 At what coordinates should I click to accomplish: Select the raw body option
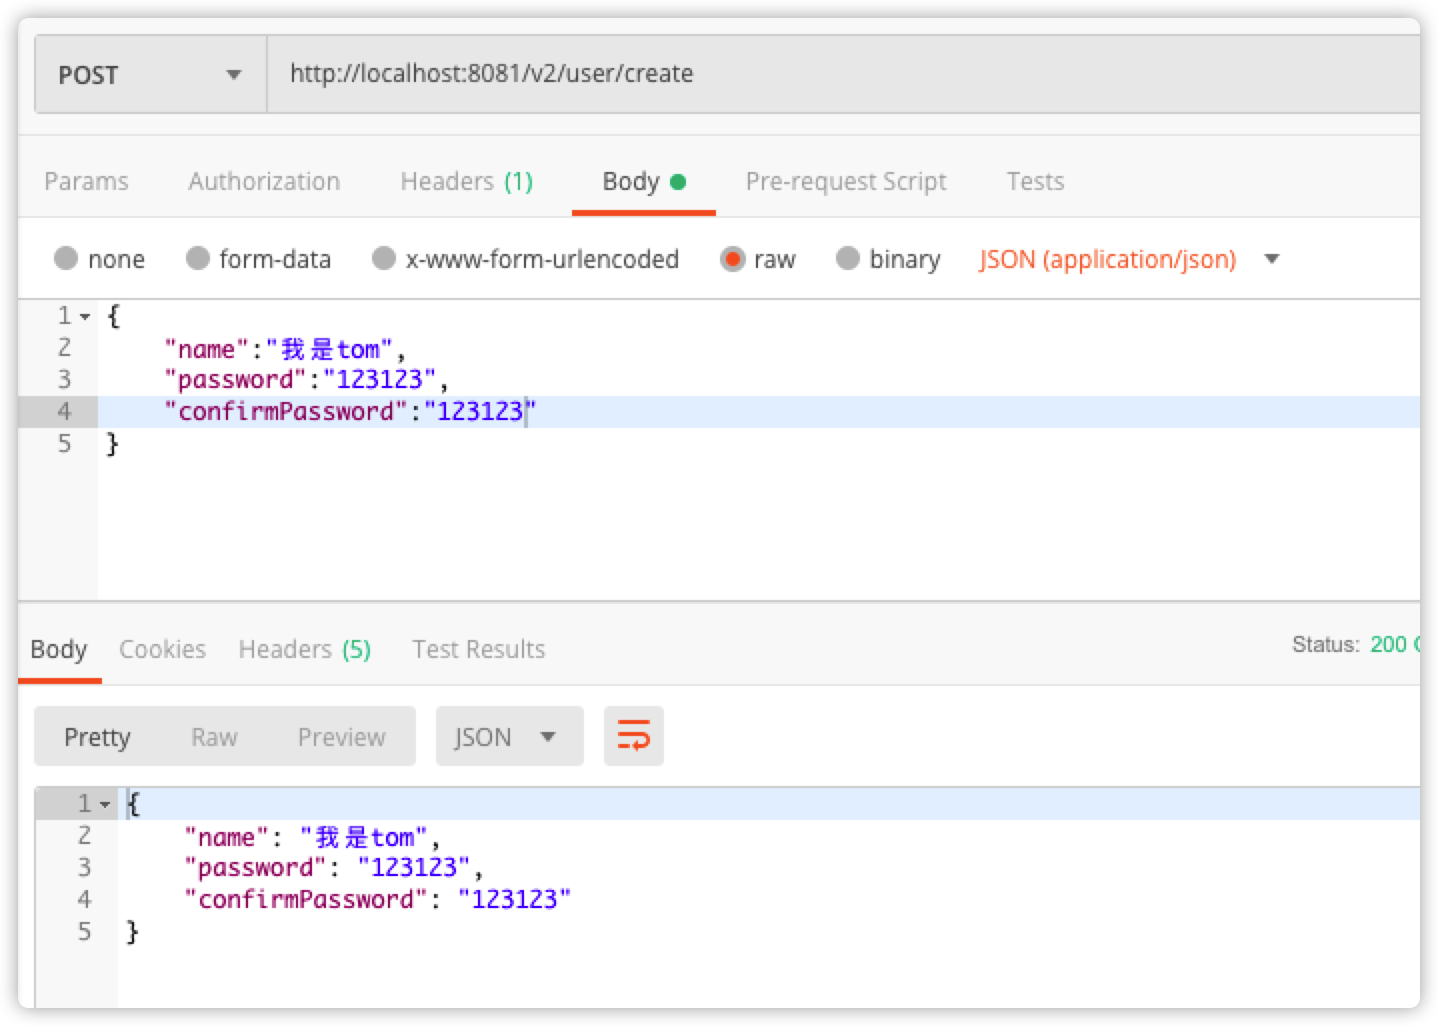click(x=758, y=259)
